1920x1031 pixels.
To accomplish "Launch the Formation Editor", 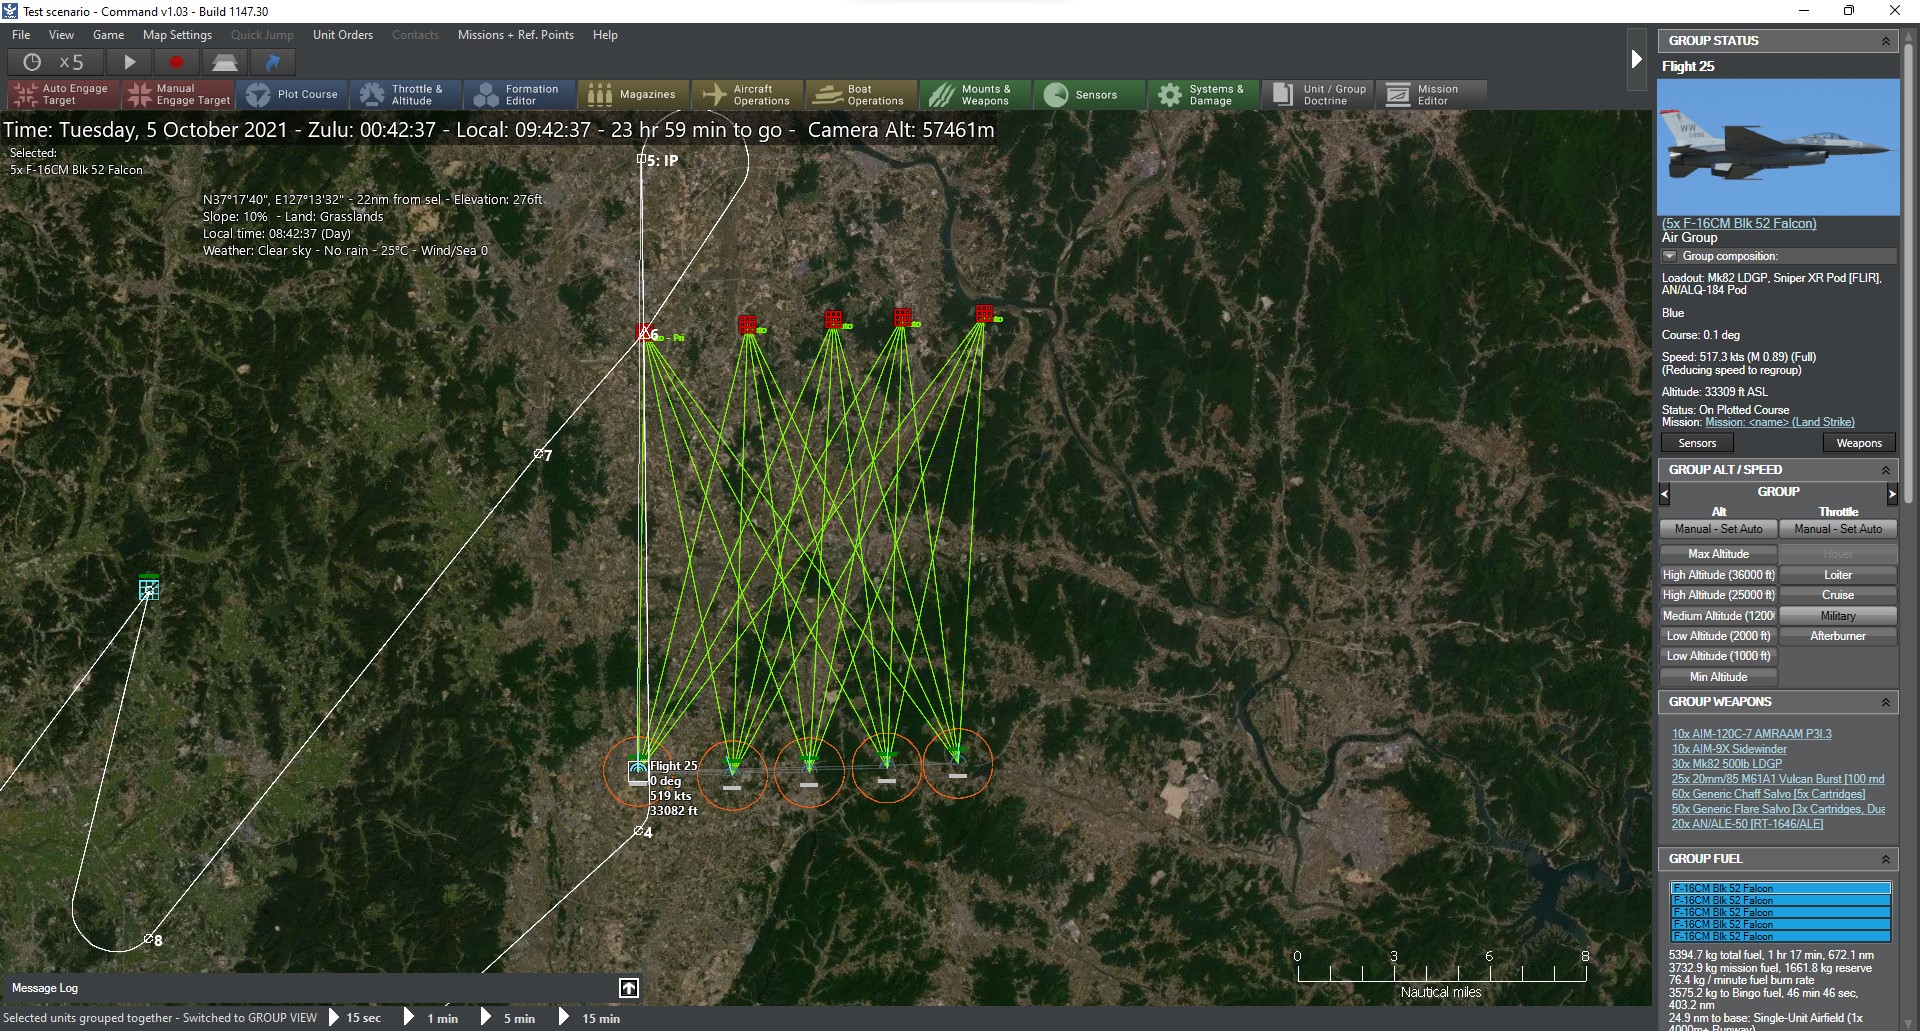I will (521, 95).
